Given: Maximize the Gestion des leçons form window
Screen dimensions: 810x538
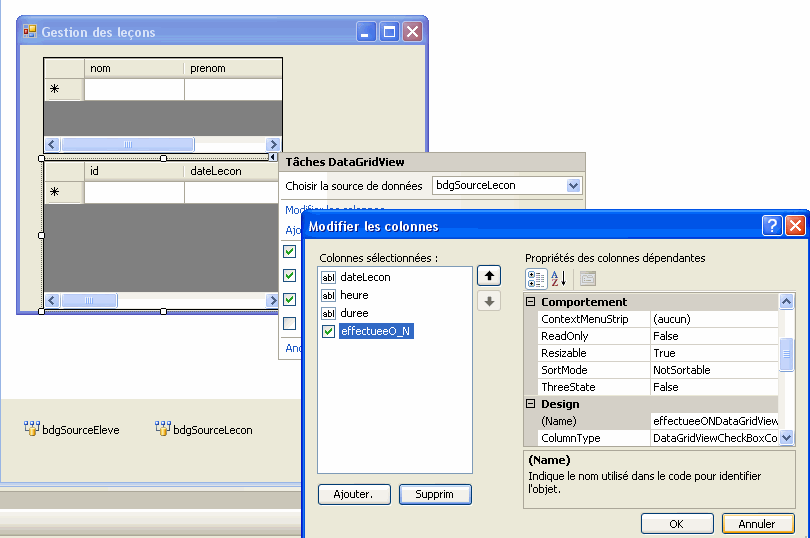Looking at the screenshot, I should tap(390, 32).
